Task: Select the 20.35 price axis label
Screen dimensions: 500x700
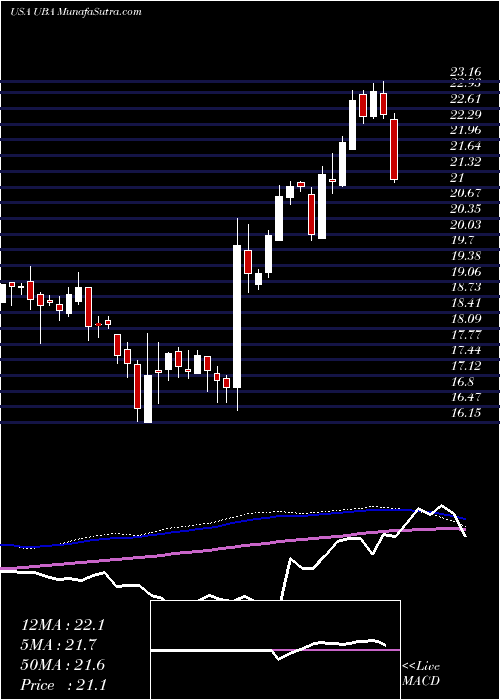Action: pos(465,209)
